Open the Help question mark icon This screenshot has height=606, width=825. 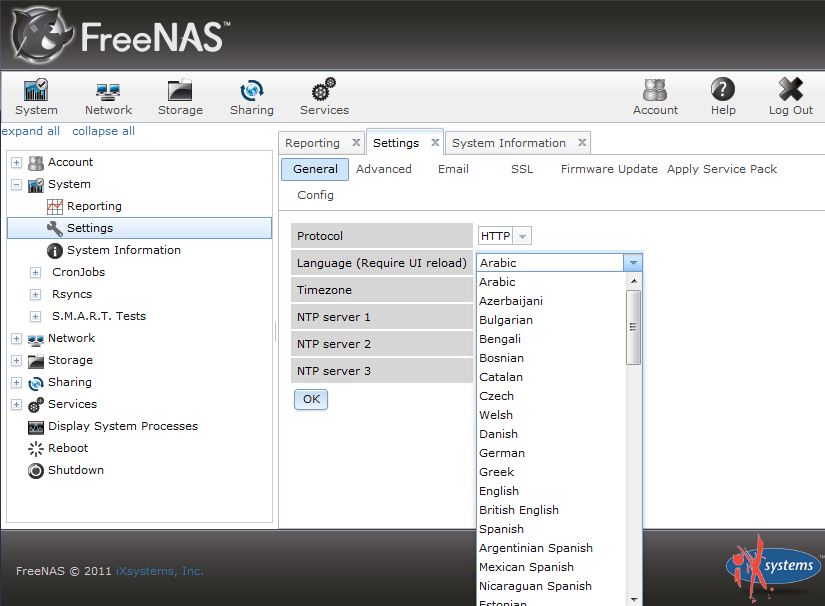coord(722,91)
